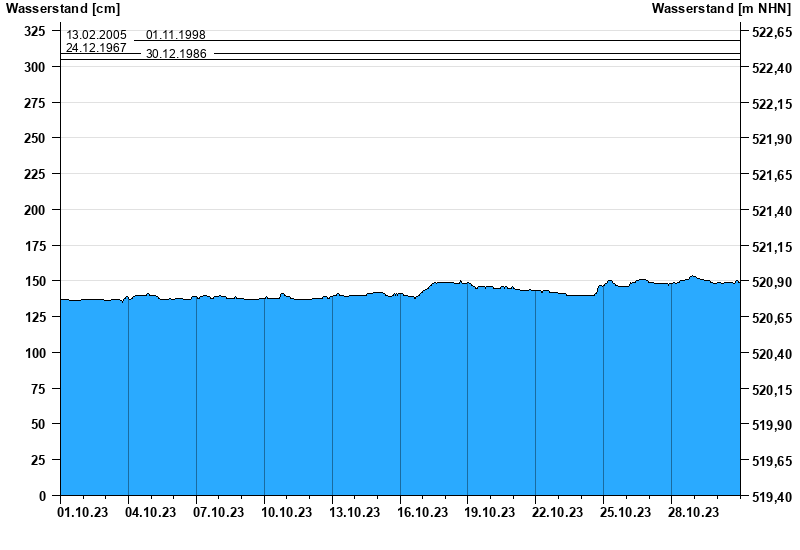Select the 520,90 value on right axis
Viewport: 800px width, 550px height.
tap(771, 282)
